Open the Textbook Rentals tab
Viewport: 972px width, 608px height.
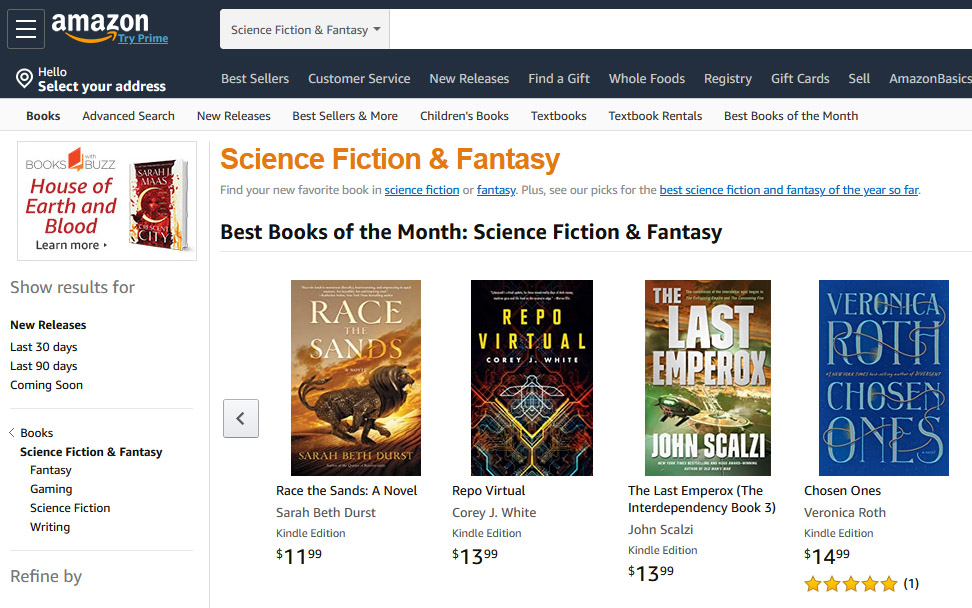[x=655, y=116]
